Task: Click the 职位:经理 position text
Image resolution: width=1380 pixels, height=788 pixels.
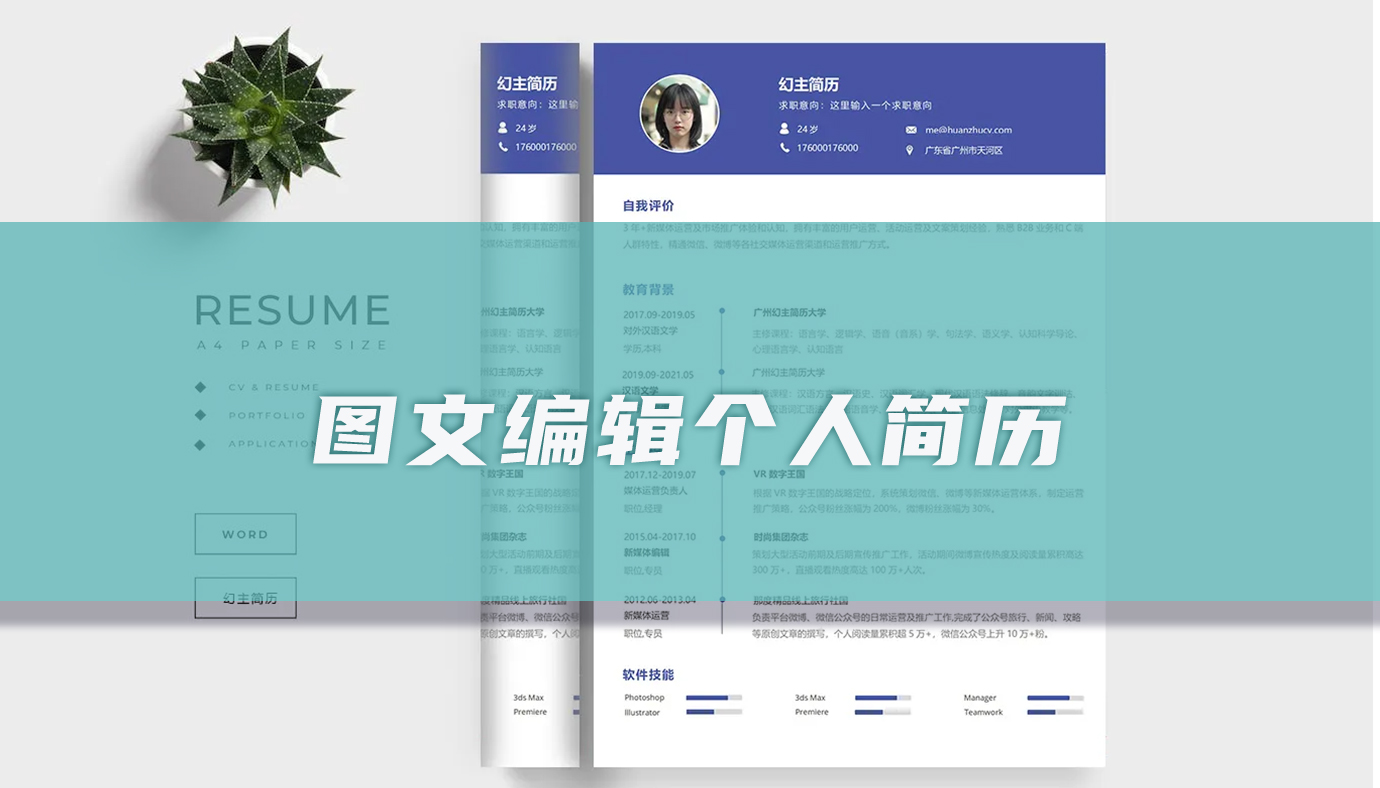Action: pos(642,509)
